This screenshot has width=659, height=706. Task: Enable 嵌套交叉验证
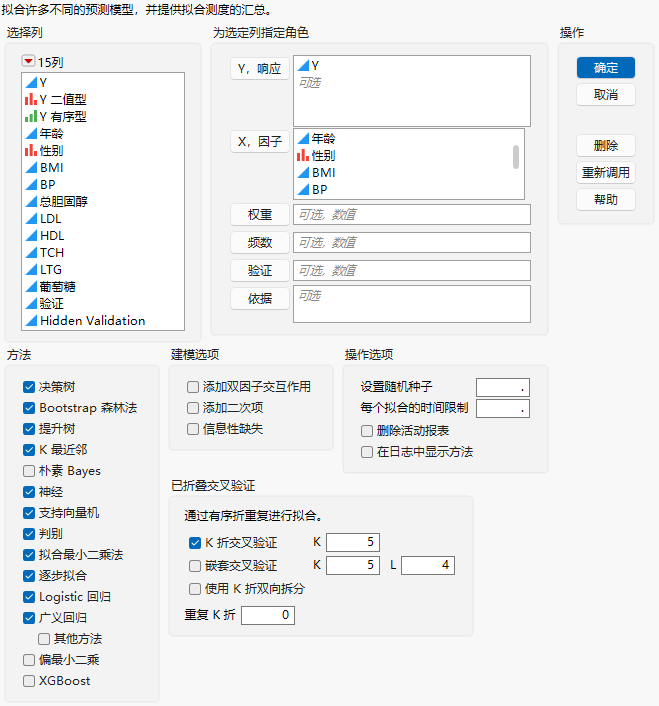coord(195,566)
